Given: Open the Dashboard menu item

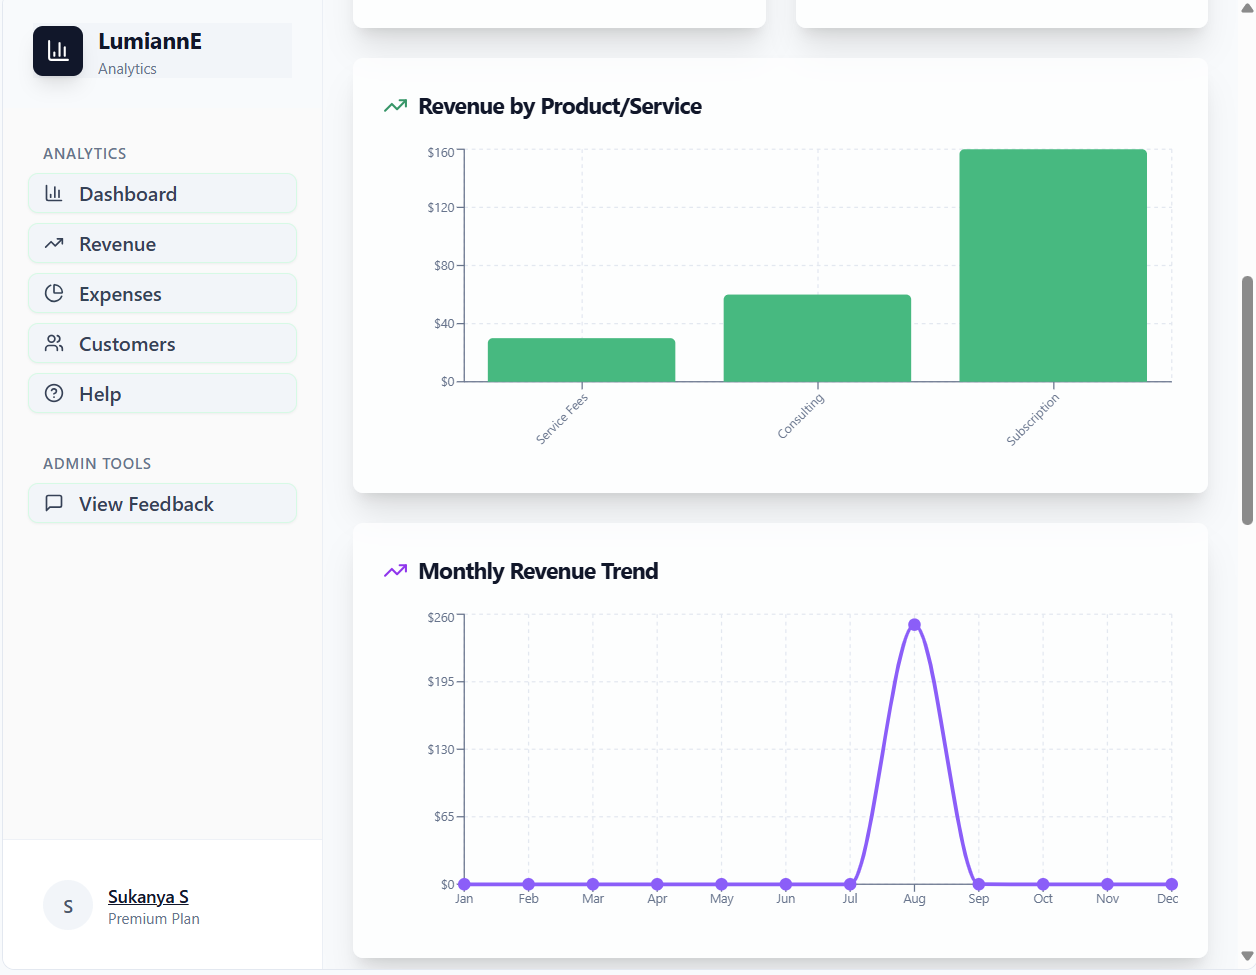Looking at the screenshot, I should coord(163,193).
